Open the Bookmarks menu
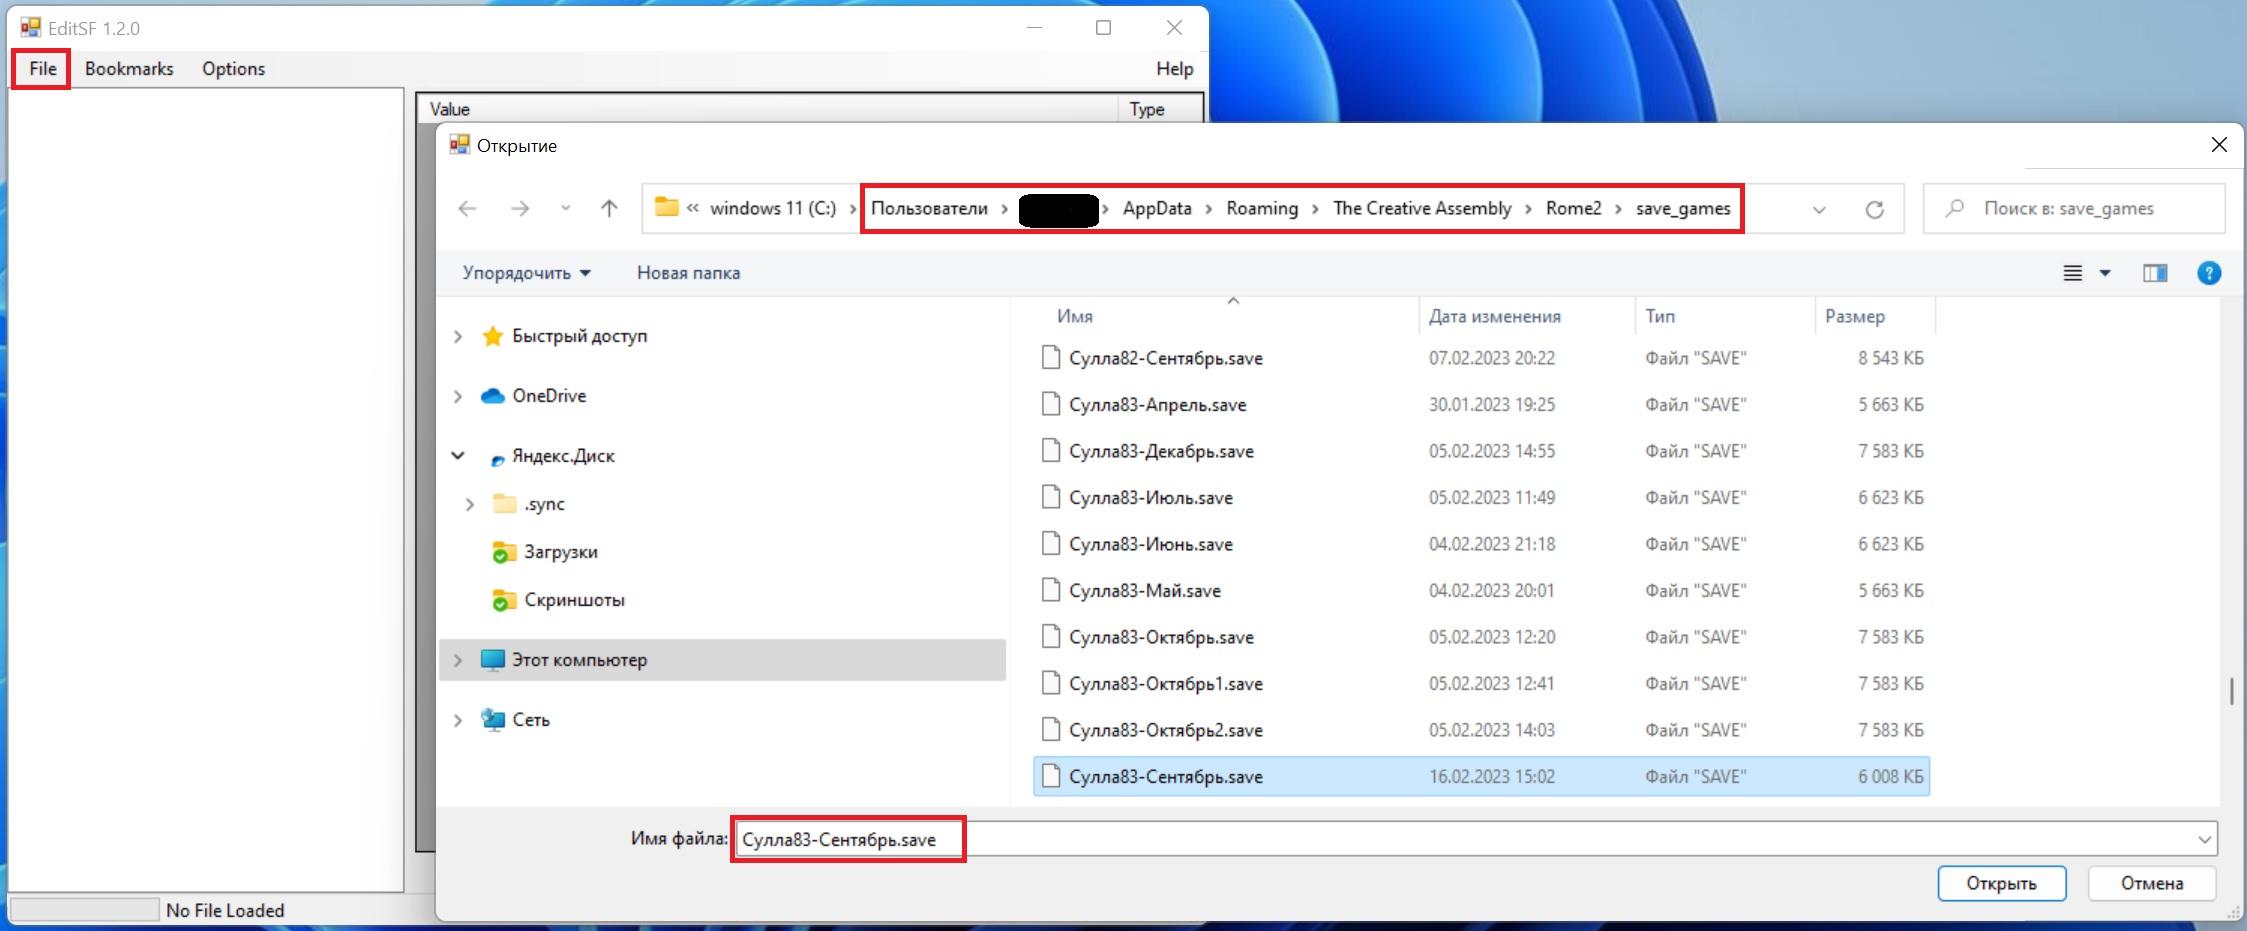This screenshot has width=2247, height=931. pos(129,69)
